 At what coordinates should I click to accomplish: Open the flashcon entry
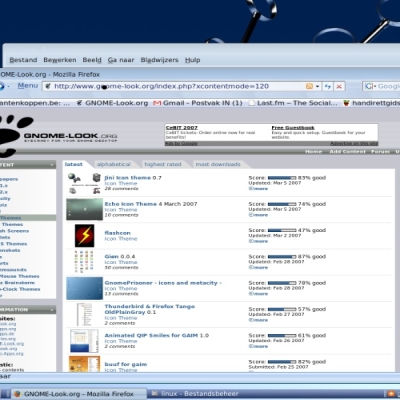(x=117, y=233)
